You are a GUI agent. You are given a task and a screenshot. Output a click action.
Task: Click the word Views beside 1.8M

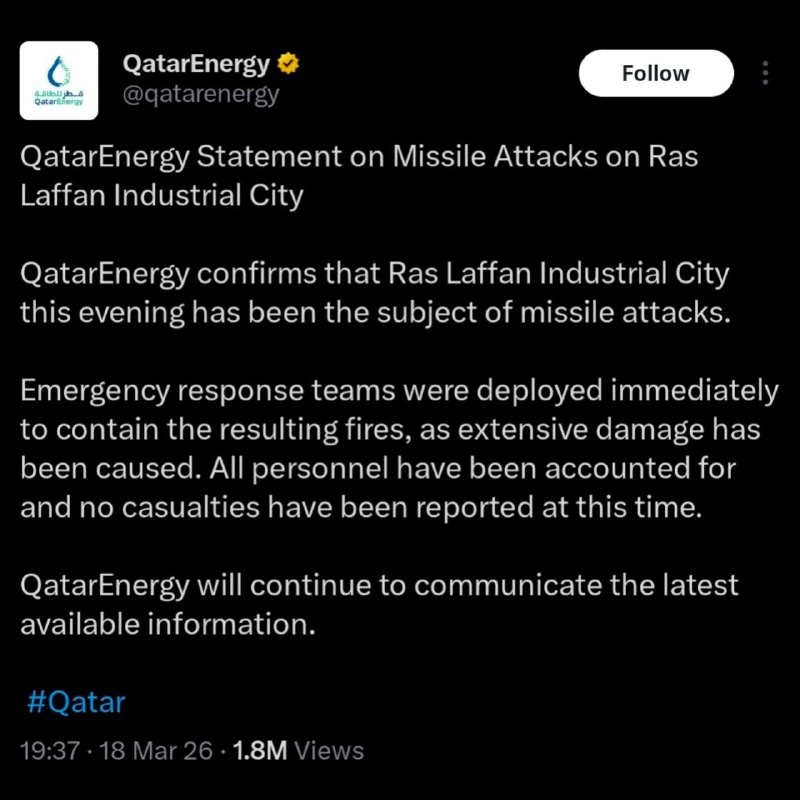[x=331, y=751]
